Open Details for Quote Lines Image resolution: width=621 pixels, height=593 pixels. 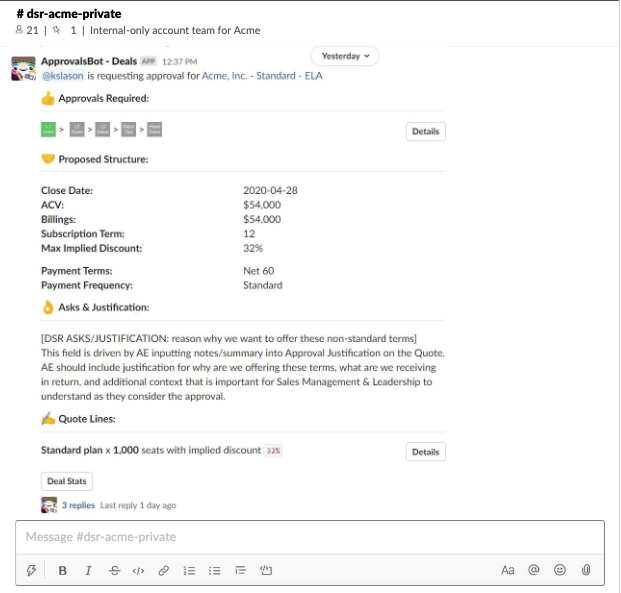(x=425, y=452)
